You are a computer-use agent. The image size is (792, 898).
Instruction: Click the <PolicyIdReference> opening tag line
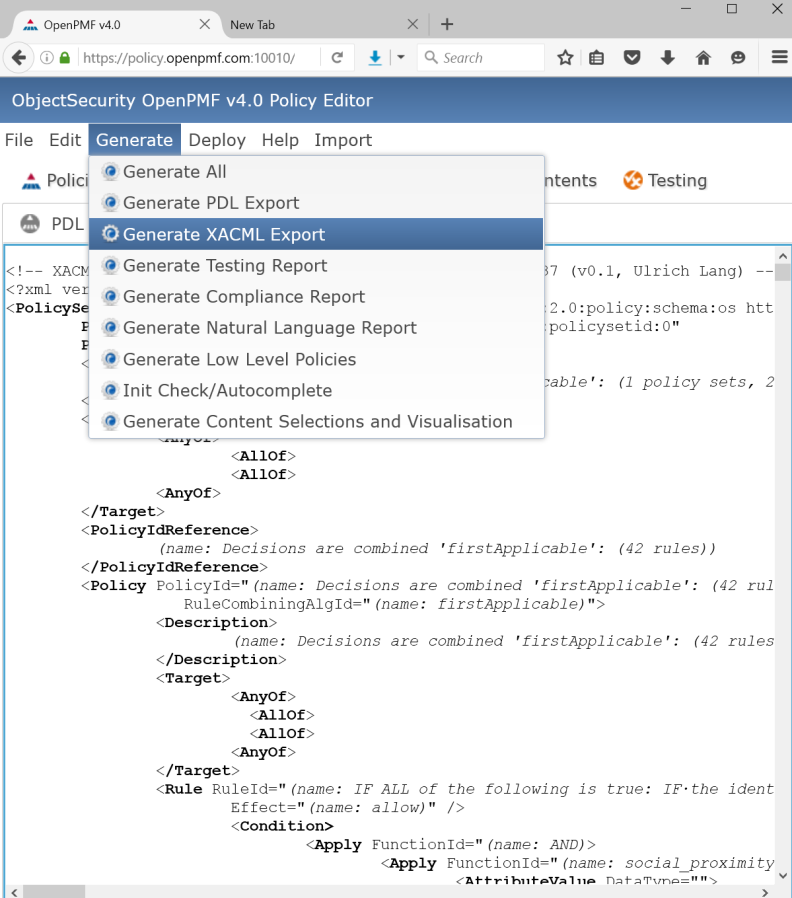[x=170, y=530]
